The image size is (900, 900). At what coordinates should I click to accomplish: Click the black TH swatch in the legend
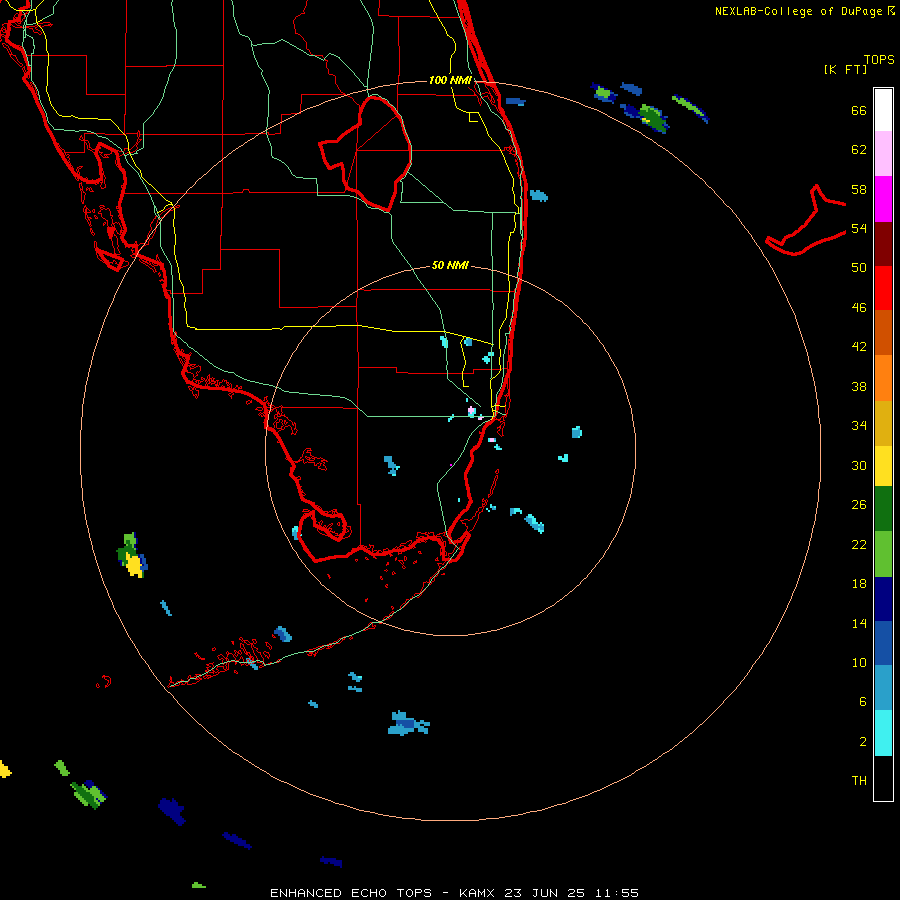(883, 778)
